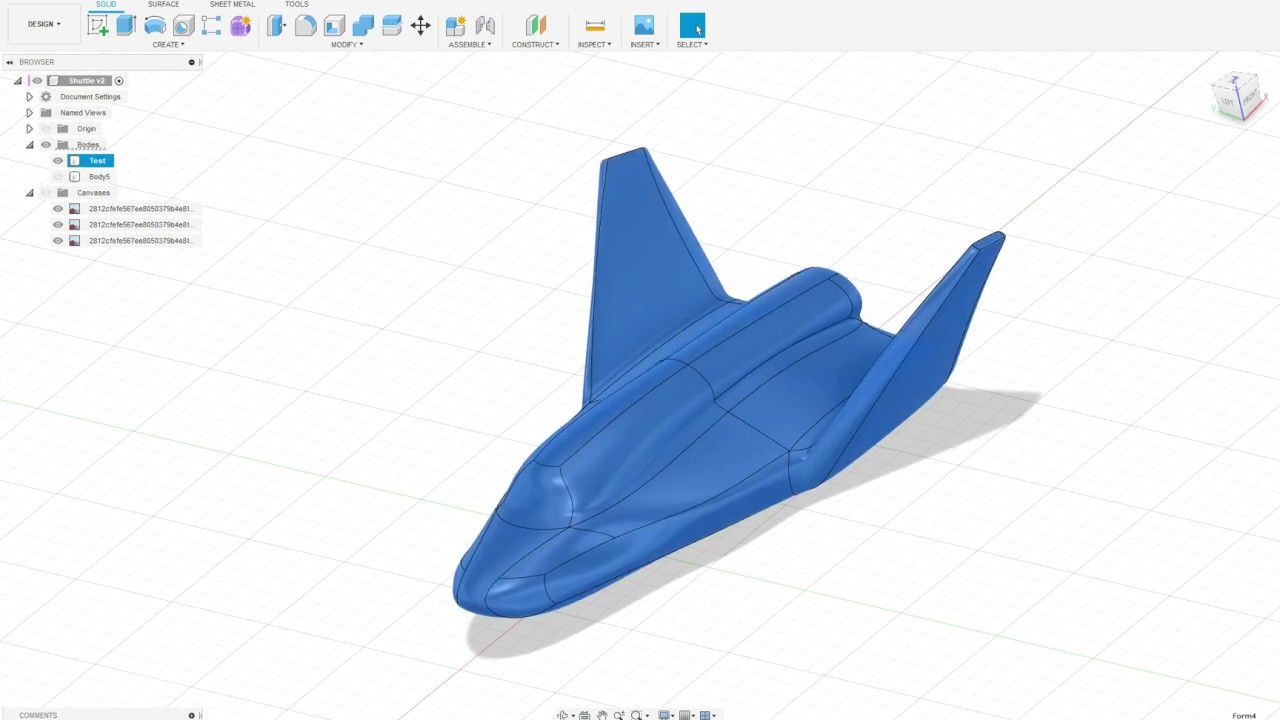
Task: Switch to the SHEET METAL tab
Action: (x=232, y=4)
